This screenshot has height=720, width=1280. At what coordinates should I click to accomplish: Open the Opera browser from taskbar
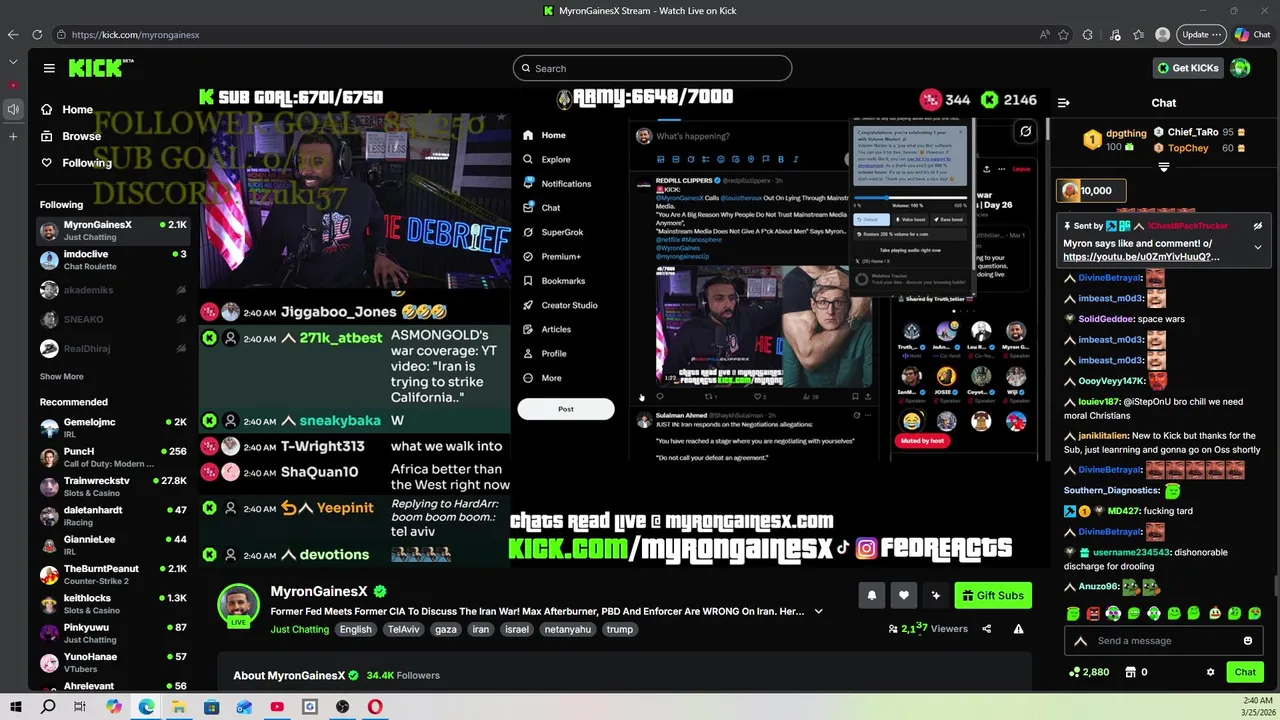pos(375,707)
